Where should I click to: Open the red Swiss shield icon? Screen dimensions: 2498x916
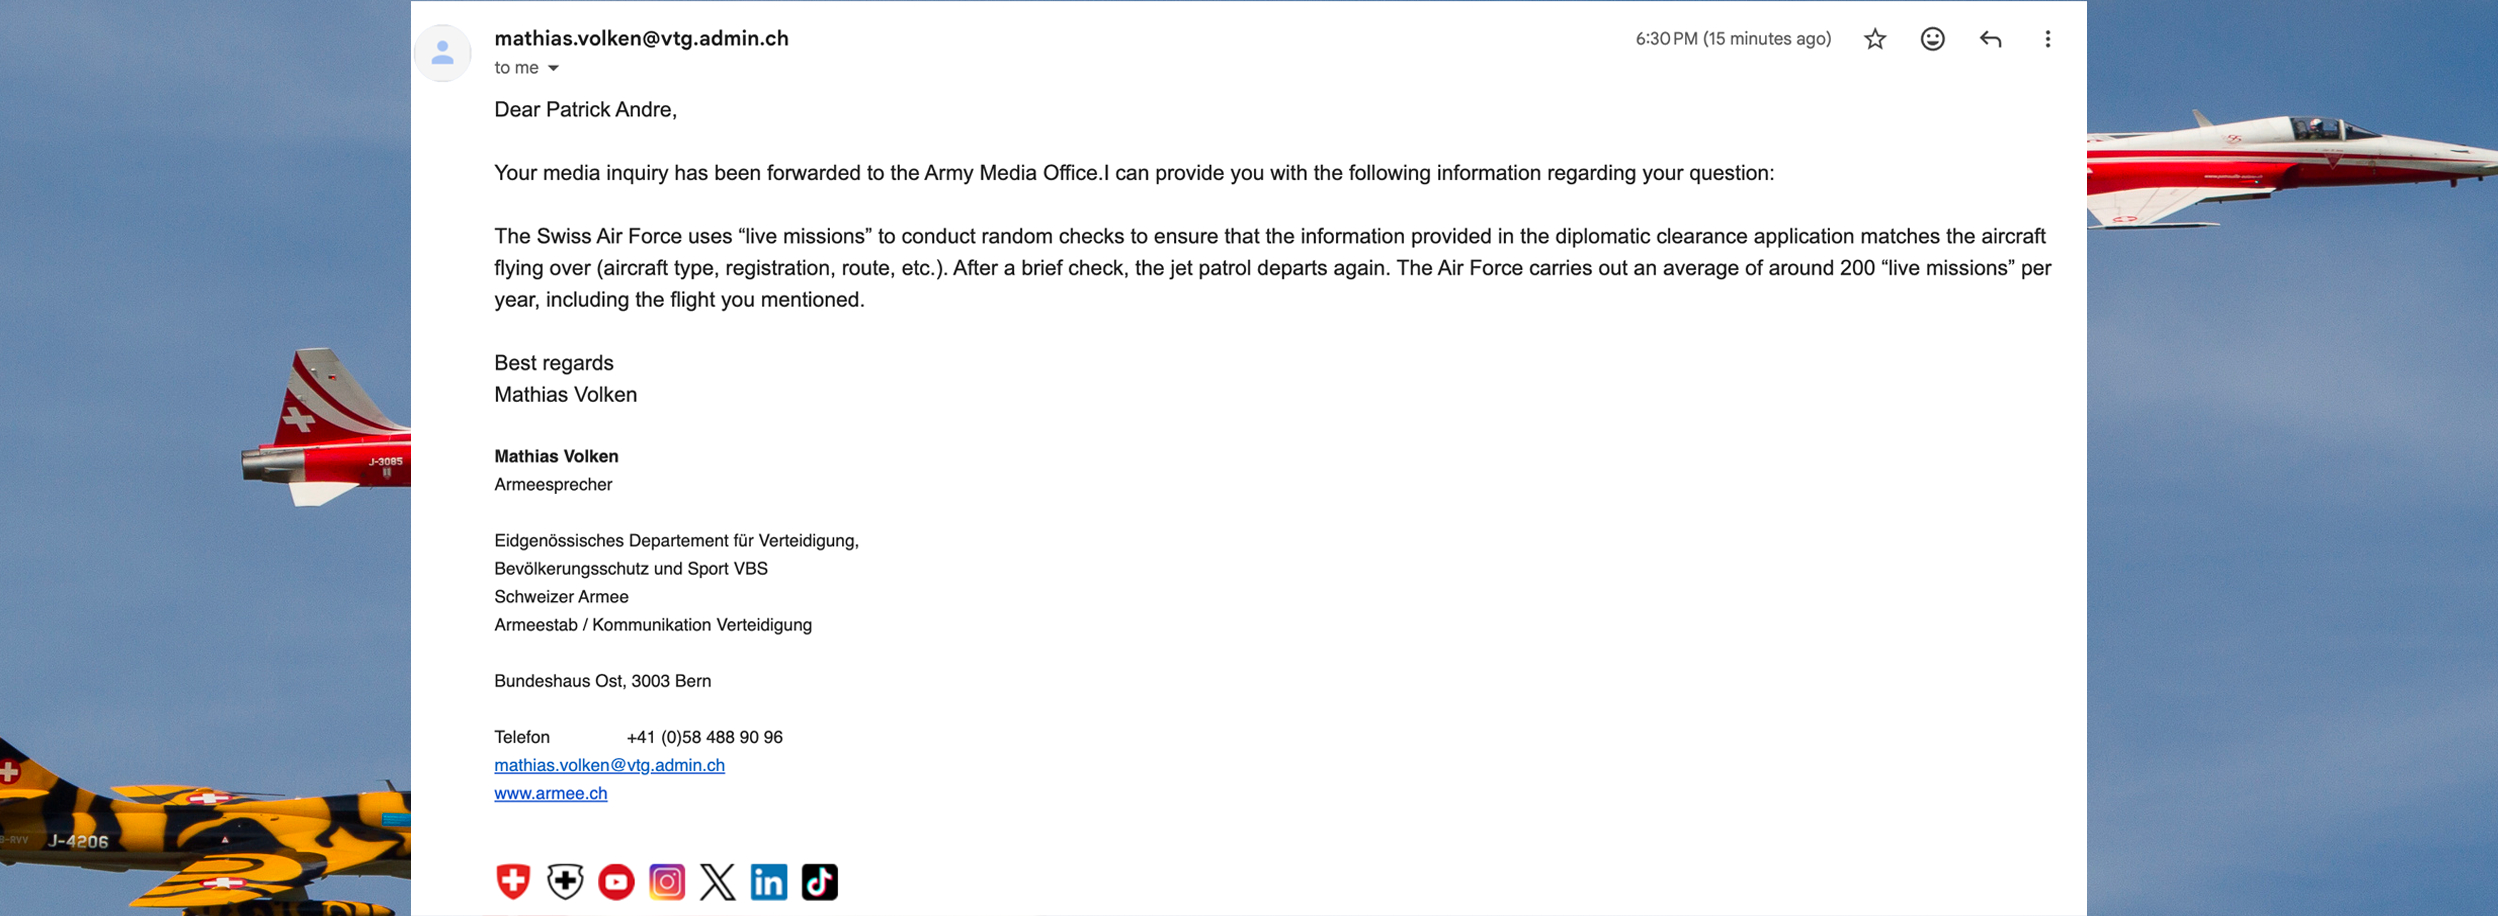pyautogui.click(x=513, y=881)
